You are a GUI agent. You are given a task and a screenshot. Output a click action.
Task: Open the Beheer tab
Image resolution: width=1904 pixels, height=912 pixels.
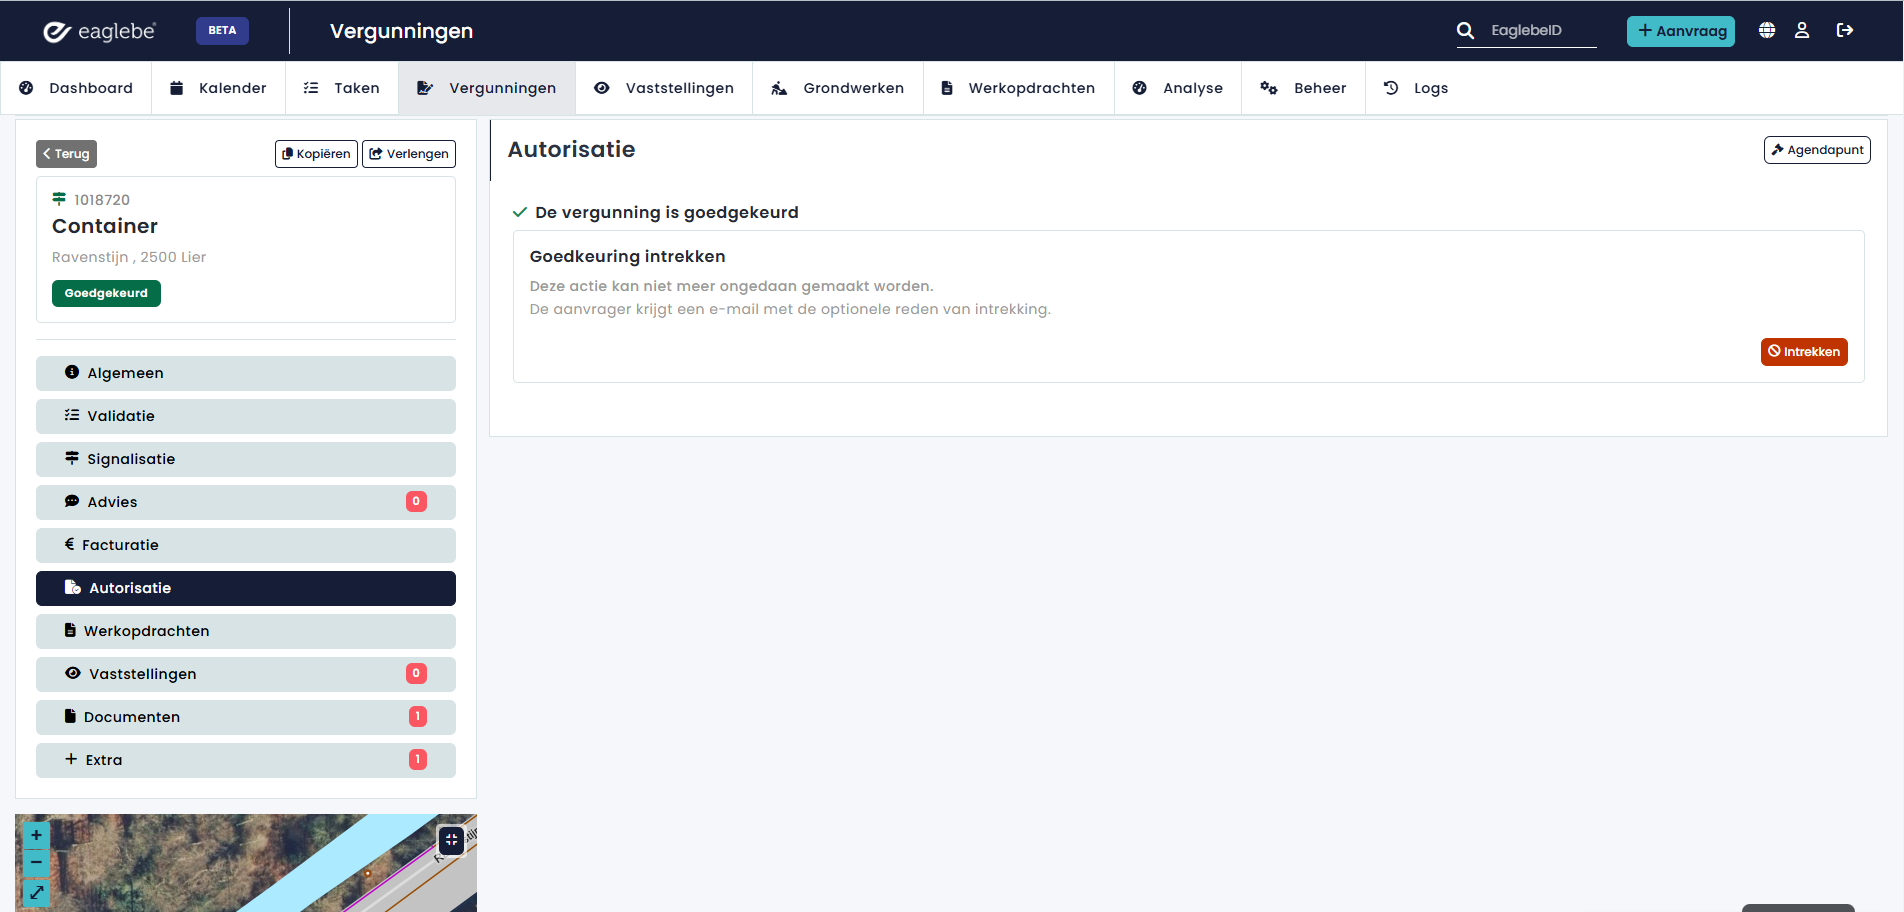[1304, 88]
